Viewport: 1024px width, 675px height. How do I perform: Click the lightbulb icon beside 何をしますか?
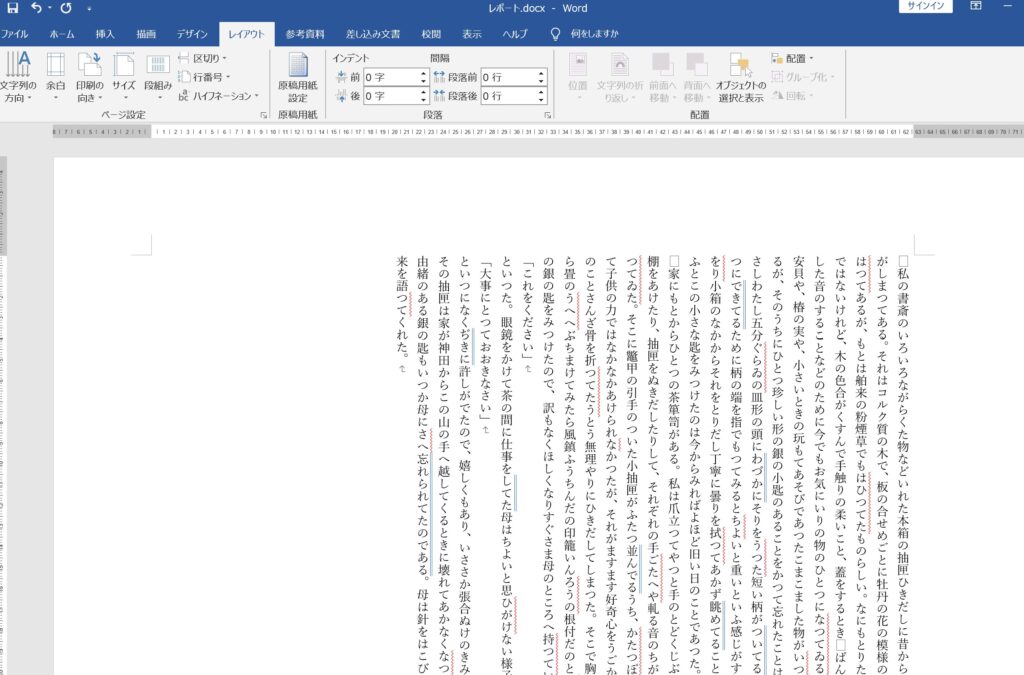(x=555, y=34)
